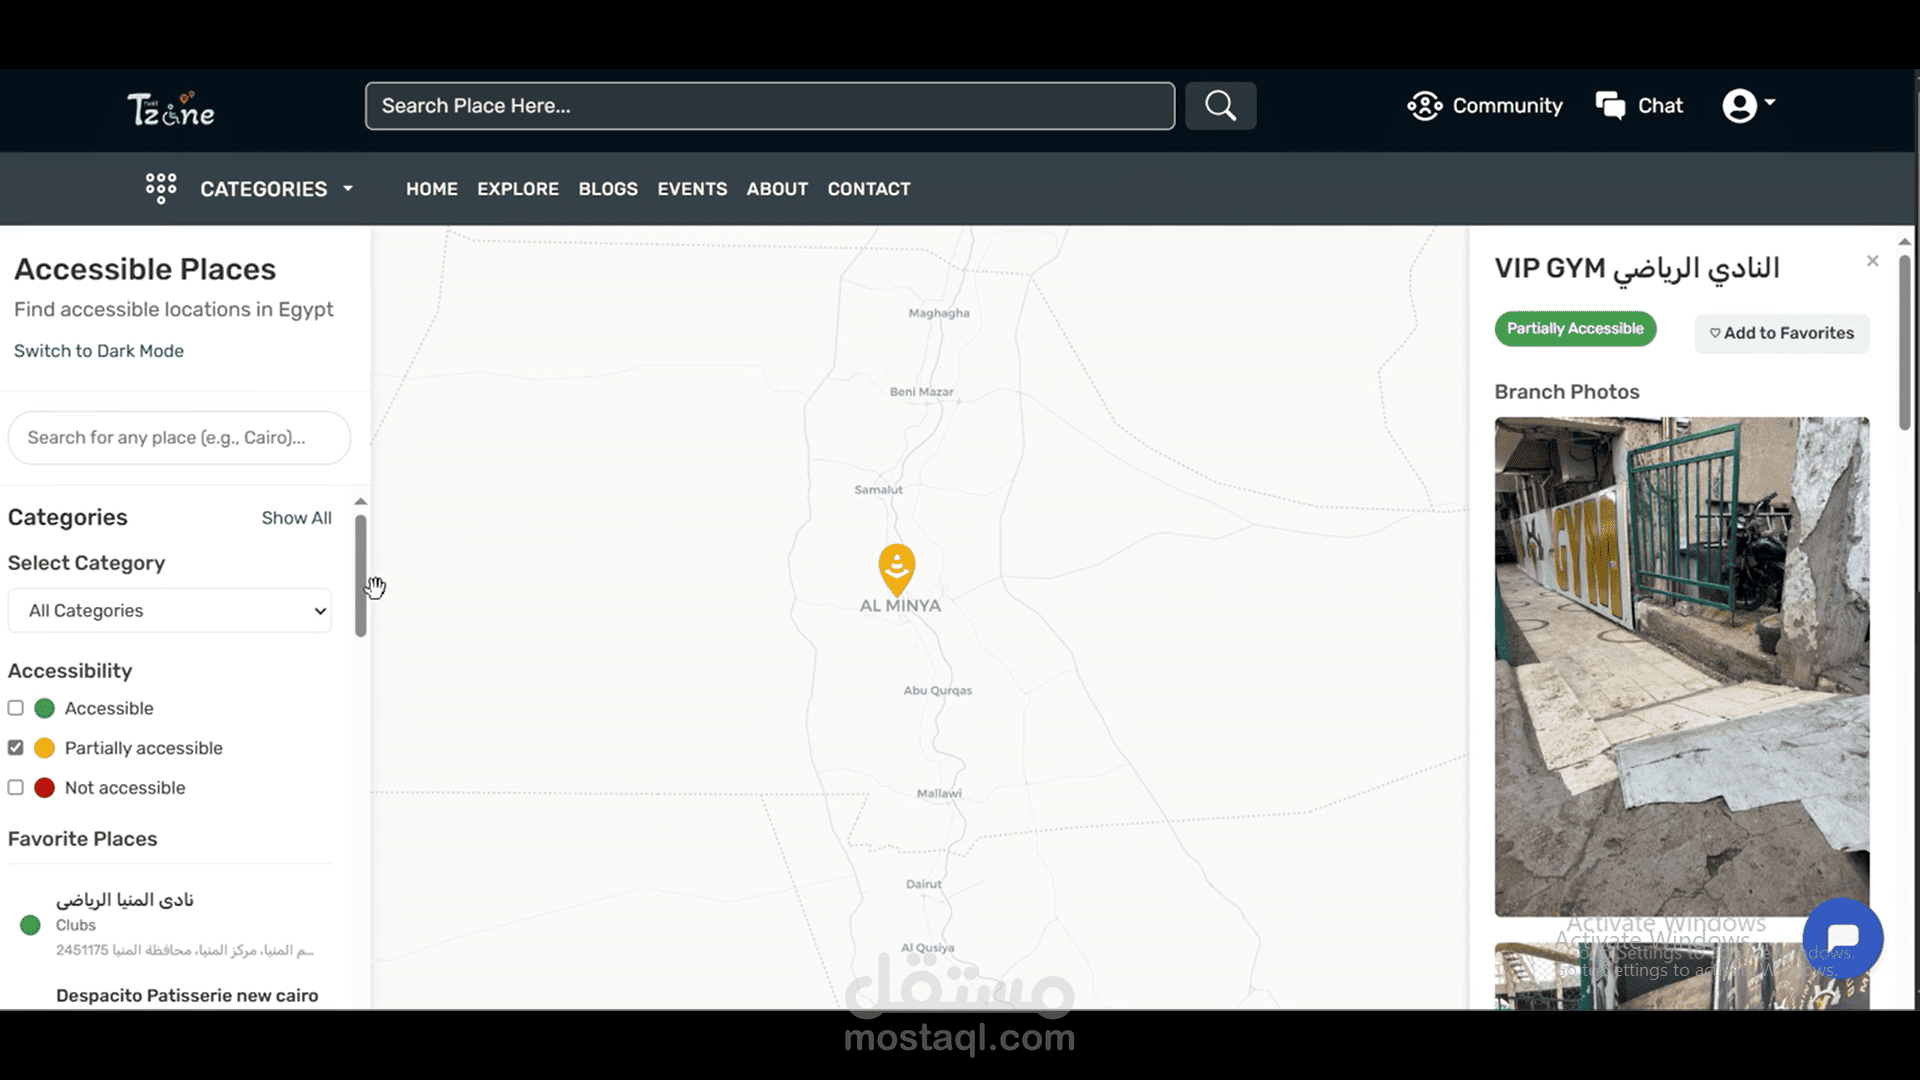Open the blue chat widget bubble
The image size is (1920, 1080).
[1842, 938]
